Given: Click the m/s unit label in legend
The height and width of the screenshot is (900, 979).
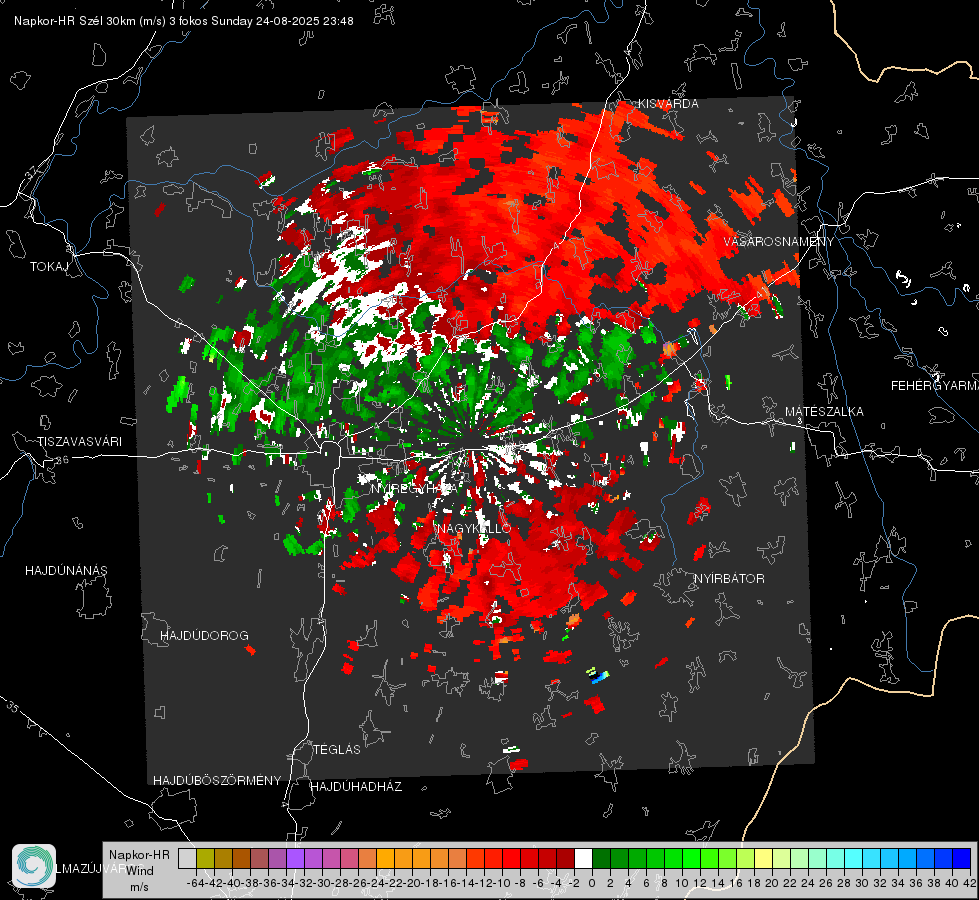Looking at the screenshot, I should [x=139, y=887].
